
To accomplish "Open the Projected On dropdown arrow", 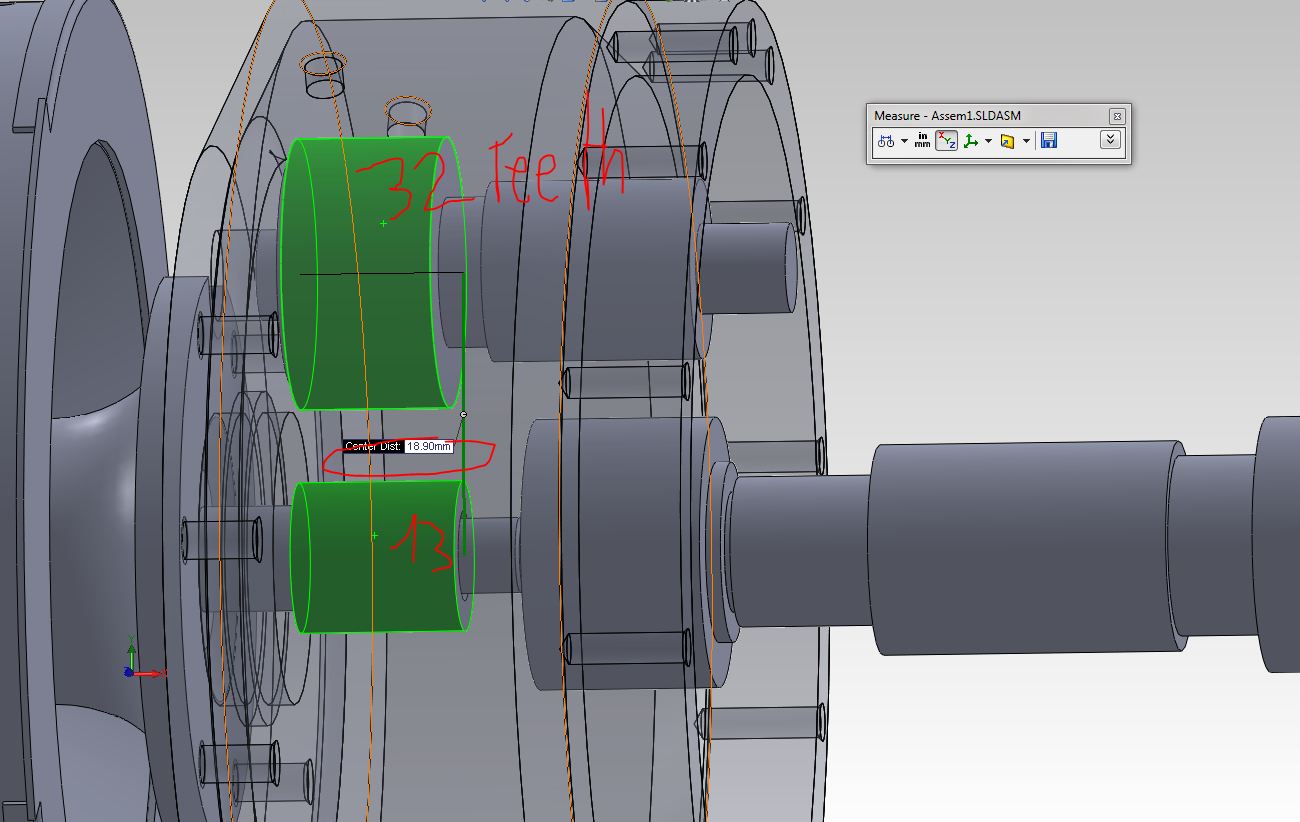I will coord(1026,141).
